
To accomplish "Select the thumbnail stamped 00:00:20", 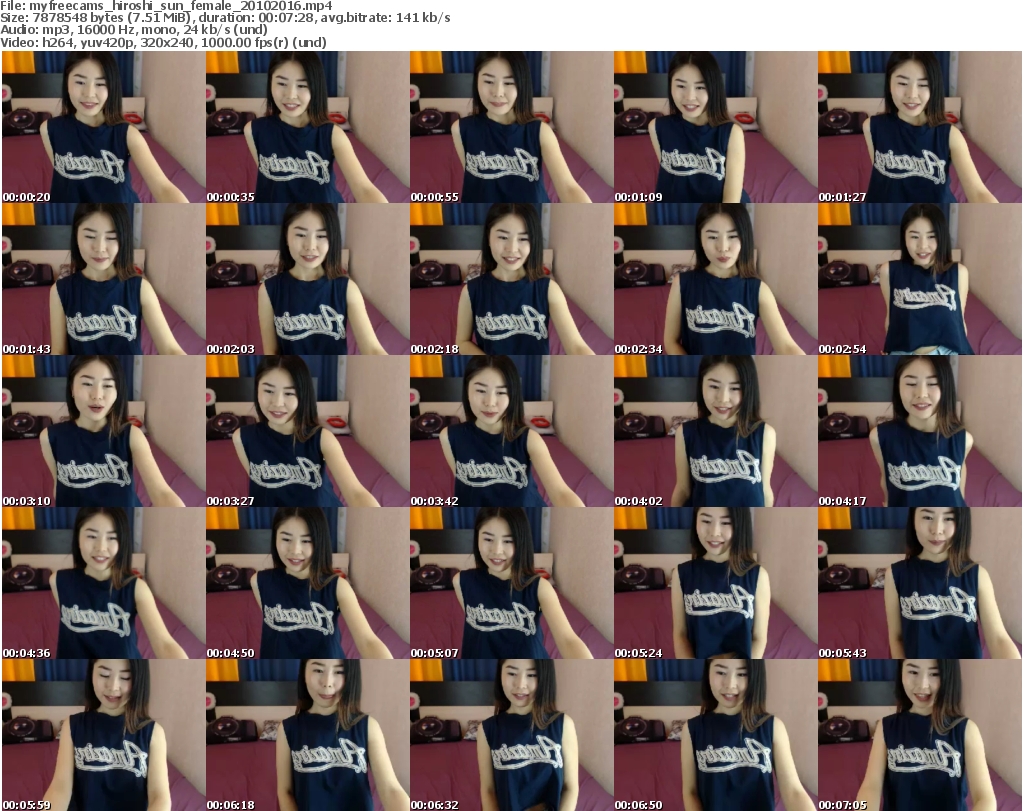I will pyautogui.click(x=103, y=127).
